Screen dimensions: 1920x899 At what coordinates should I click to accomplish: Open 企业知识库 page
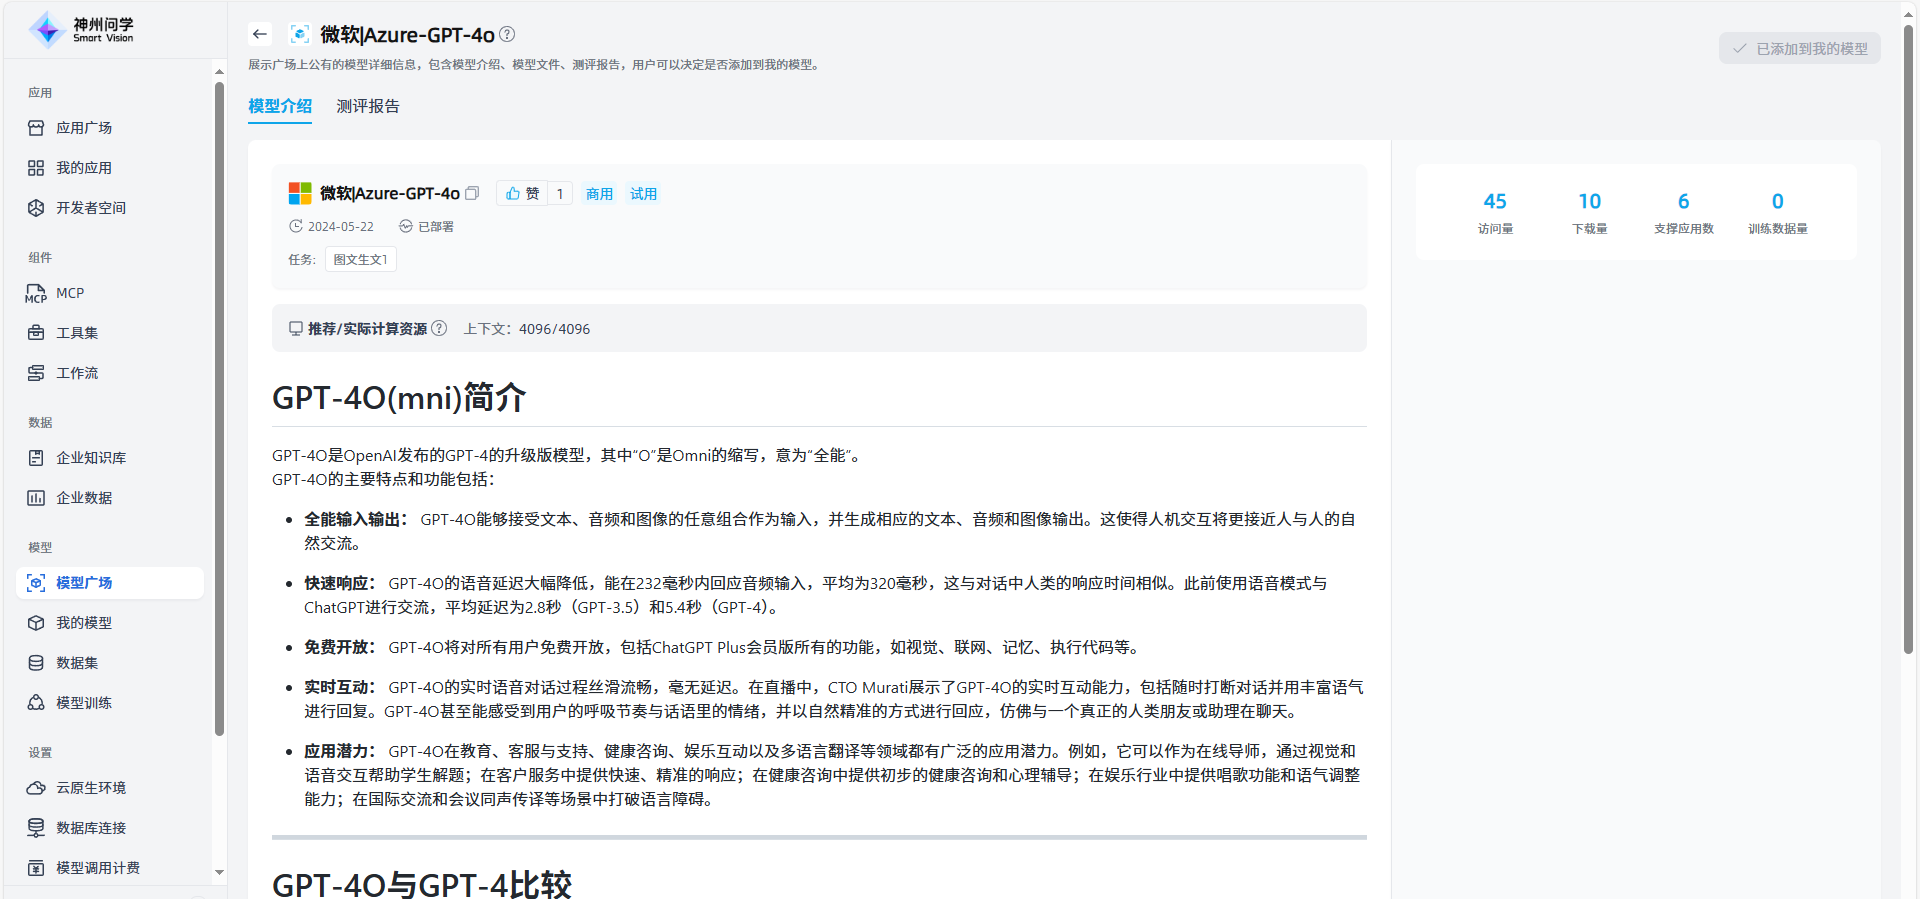pyautogui.click(x=91, y=458)
